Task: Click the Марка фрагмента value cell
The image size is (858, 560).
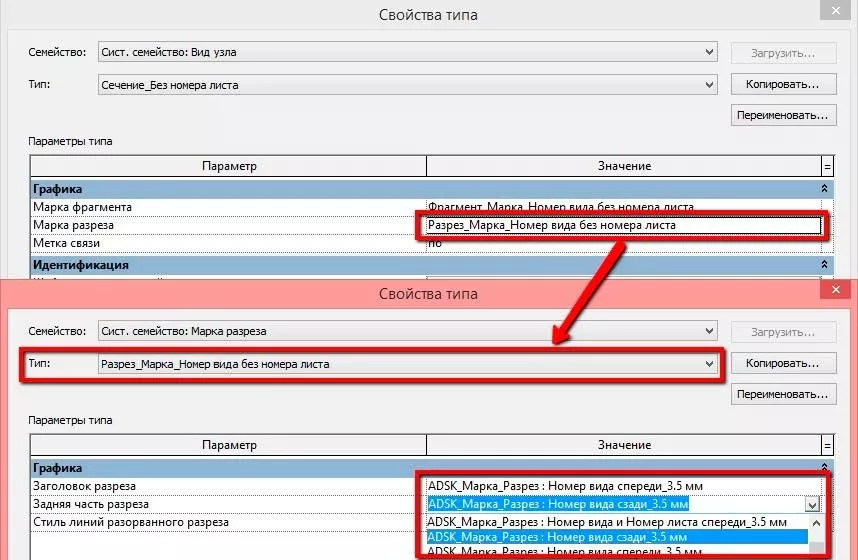Action: [622, 207]
